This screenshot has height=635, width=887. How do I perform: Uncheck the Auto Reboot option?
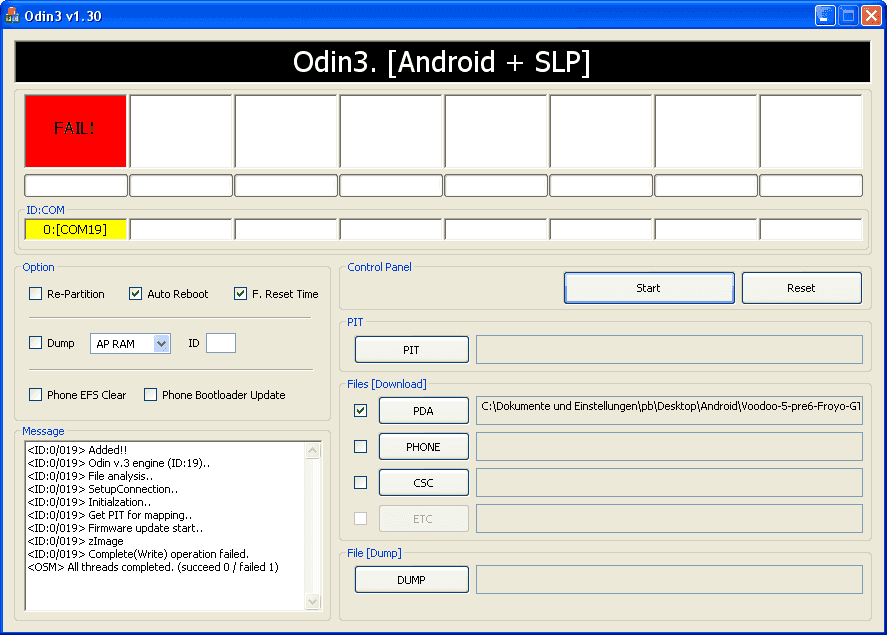pyautogui.click(x=135, y=293)
